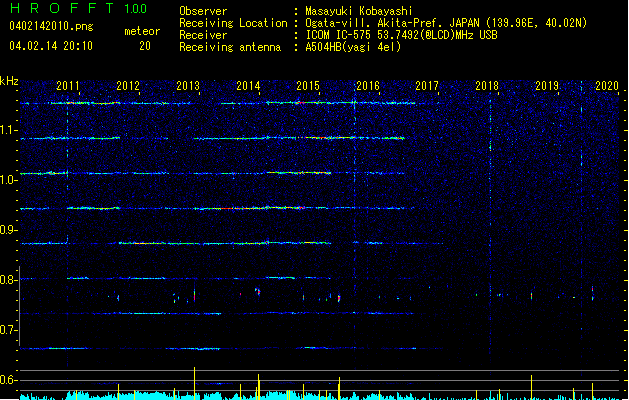Click the 0.6 kHz frequency axis label
The width and height of the screenshot is (629, 400).
(x=8, y=380)
